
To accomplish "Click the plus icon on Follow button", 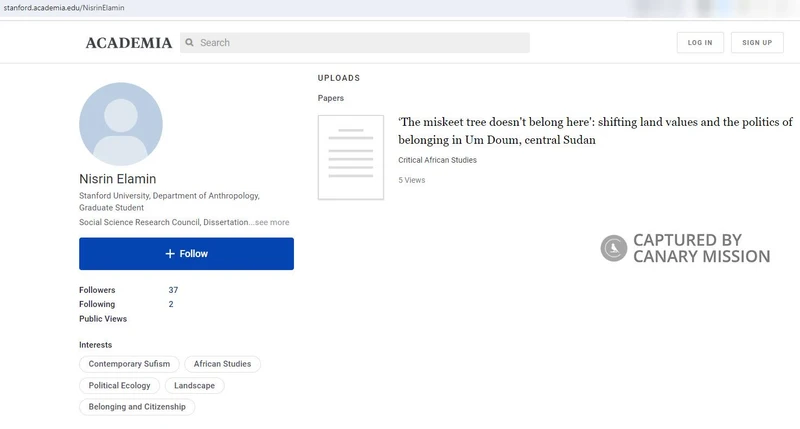I will tap(170, 254).
